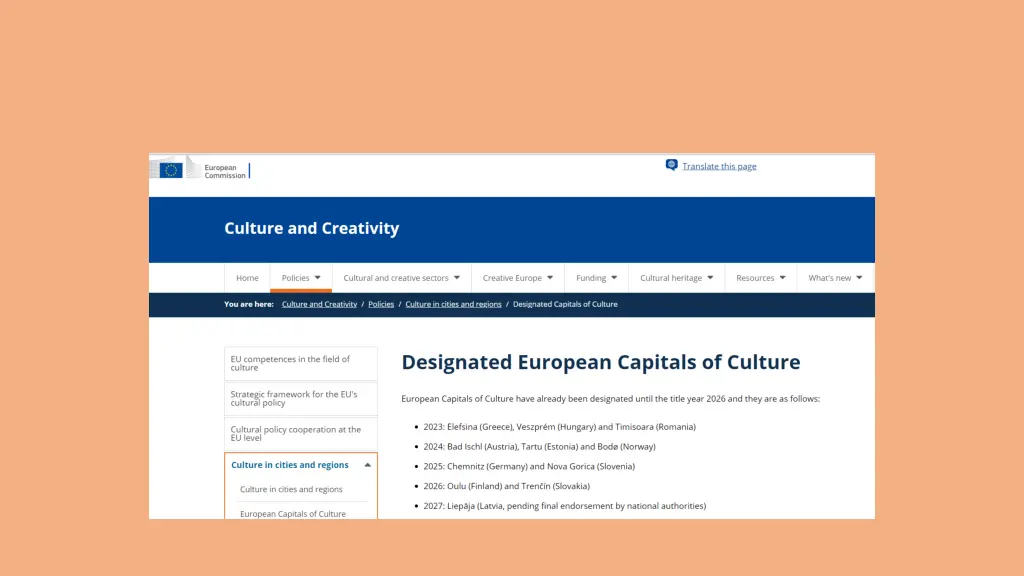Expand the Creative Europe dropdown arrow
The image size is (1024, 576).
point(550,278)
